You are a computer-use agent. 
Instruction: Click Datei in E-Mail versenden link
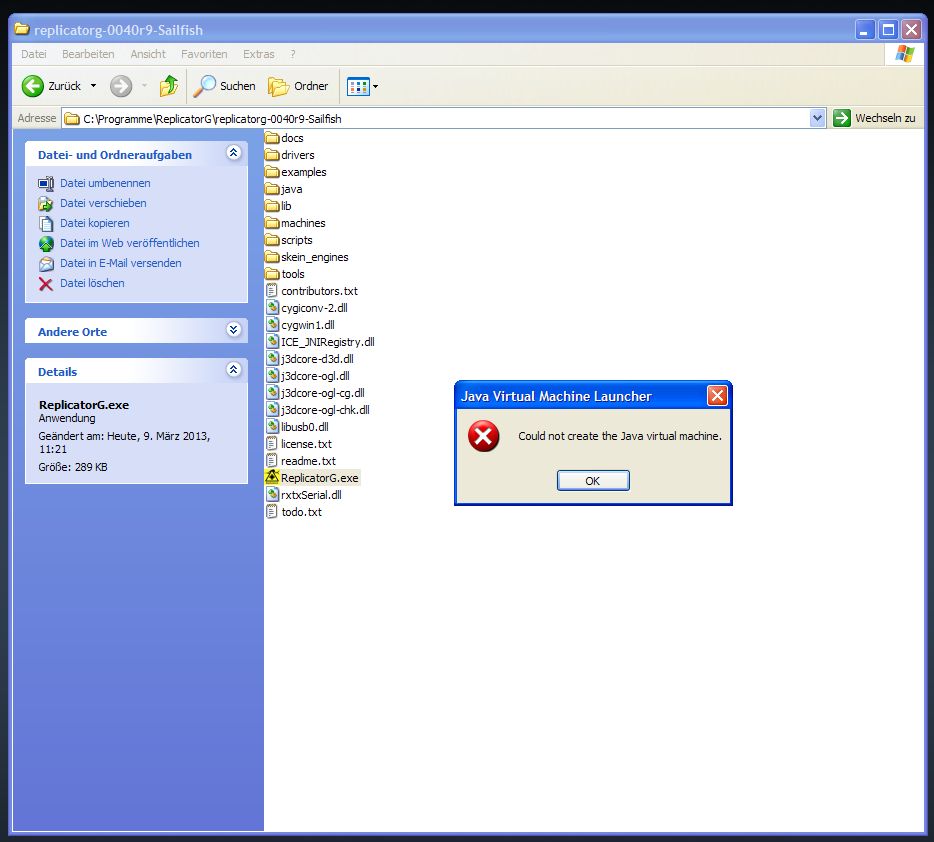pyautogui.click(x=121, y=263)
